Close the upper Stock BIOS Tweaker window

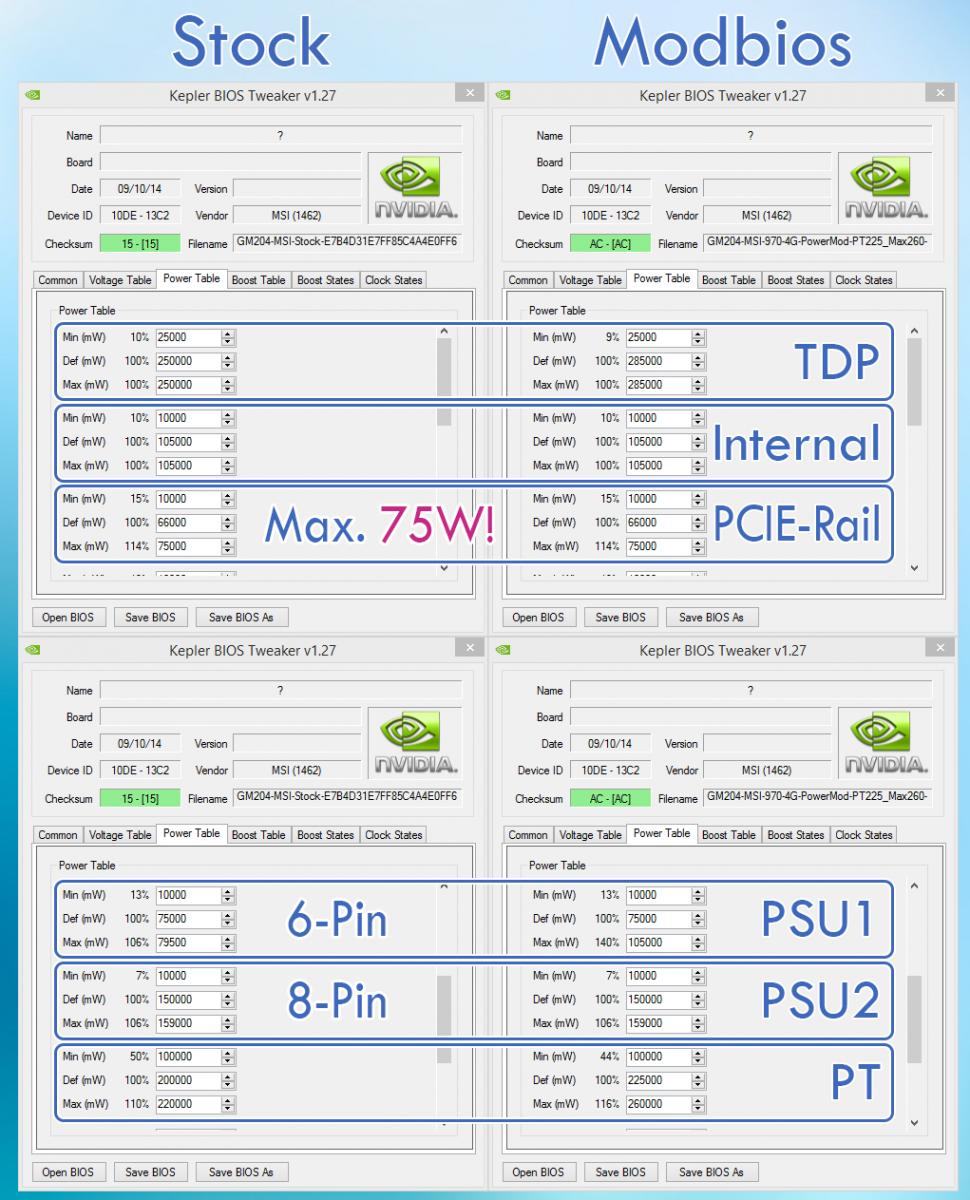point(470,93)
